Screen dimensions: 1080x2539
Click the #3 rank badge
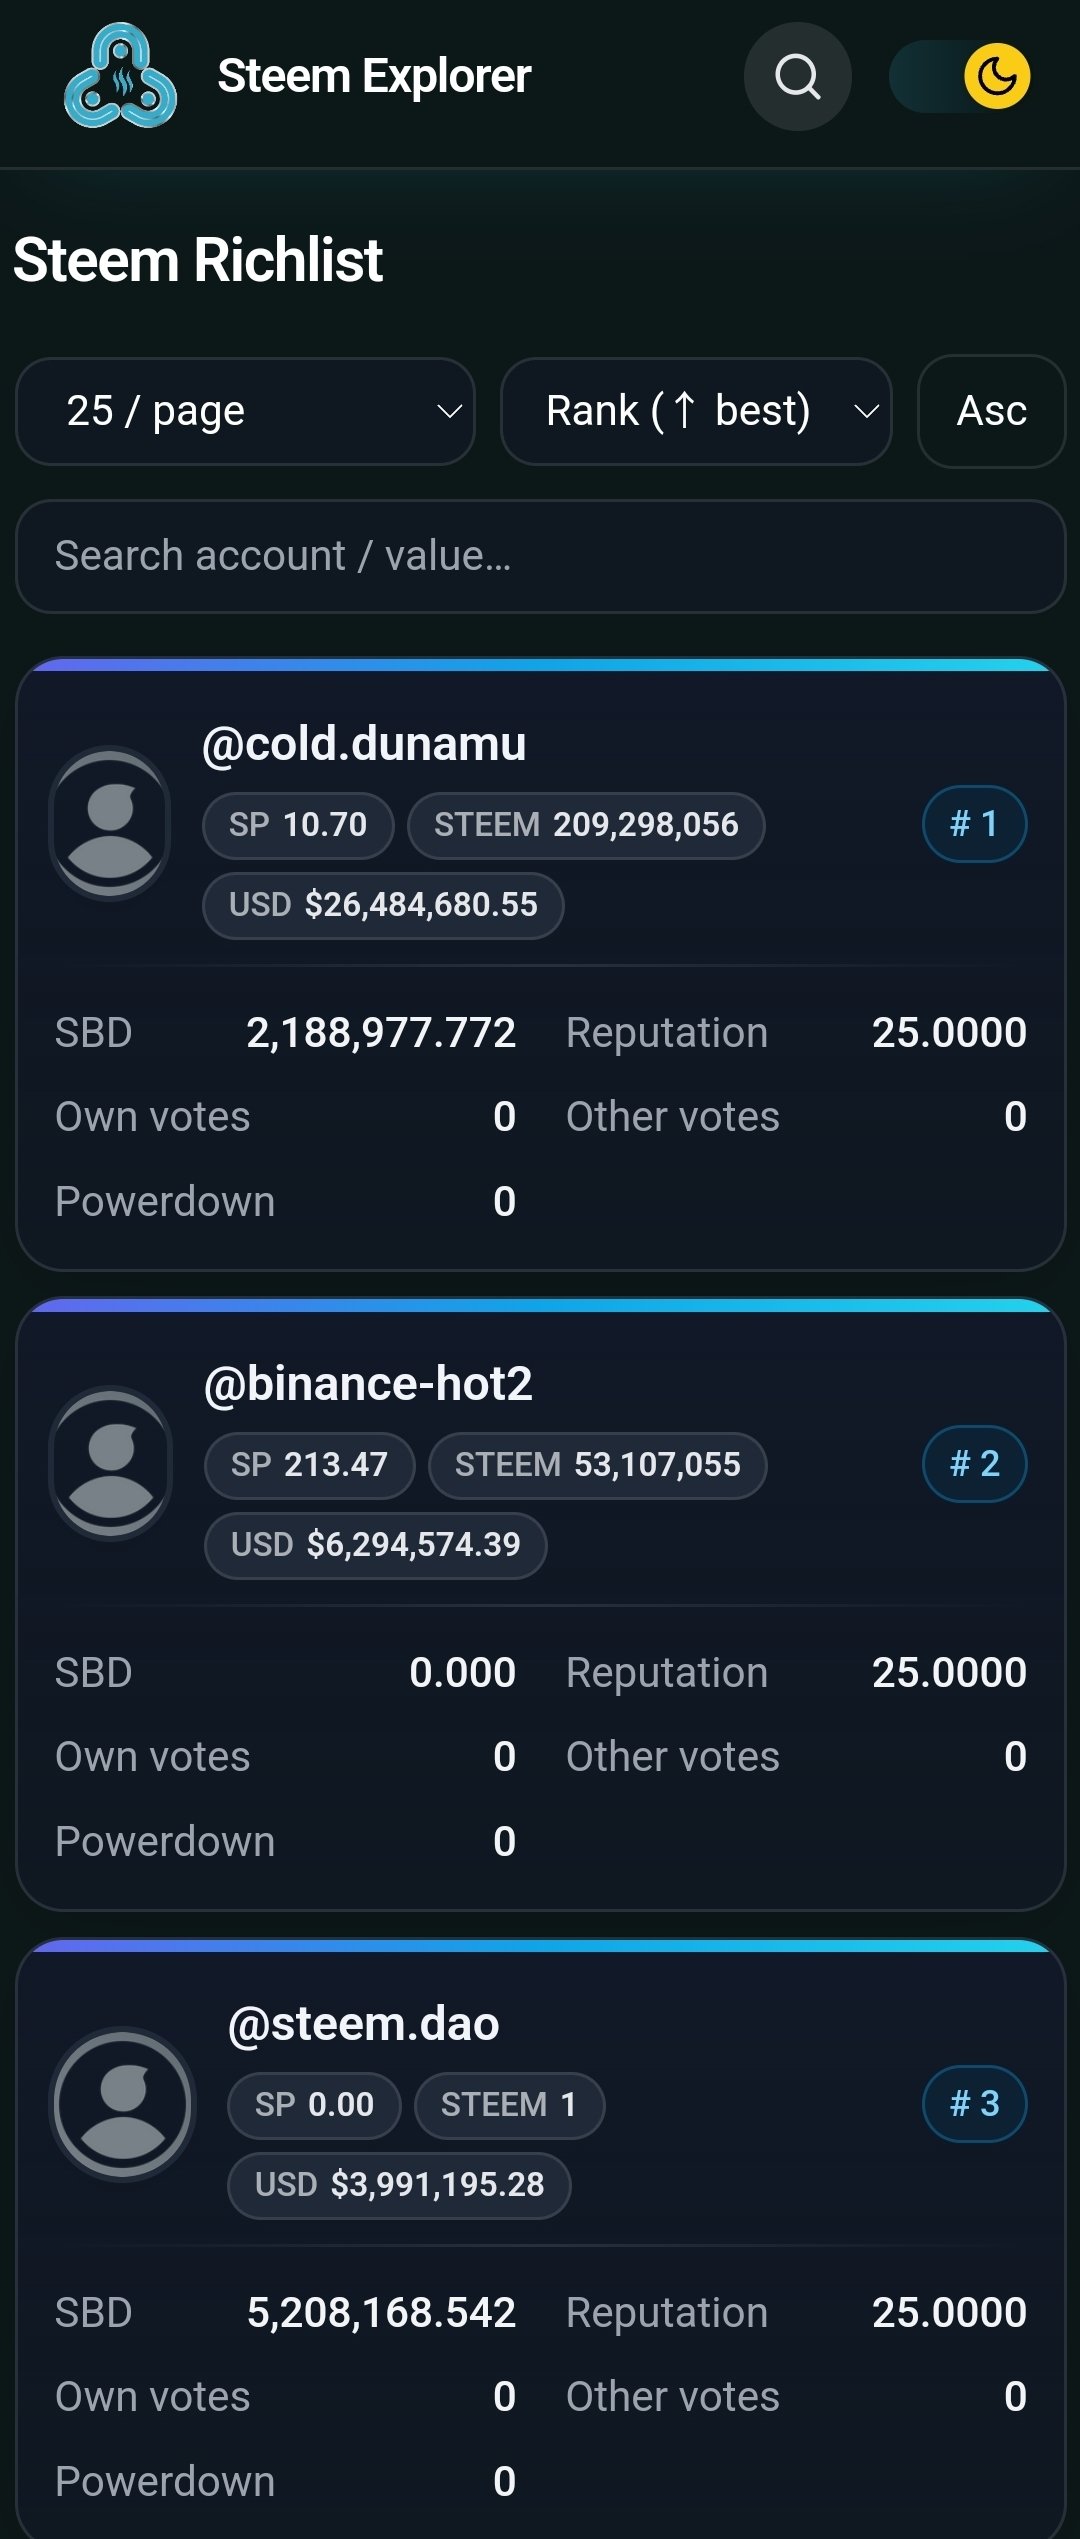974,2104
